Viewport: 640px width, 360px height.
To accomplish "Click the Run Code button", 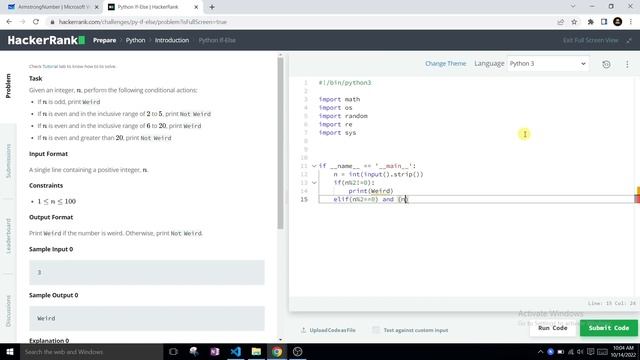I will (x=552, y=328).
